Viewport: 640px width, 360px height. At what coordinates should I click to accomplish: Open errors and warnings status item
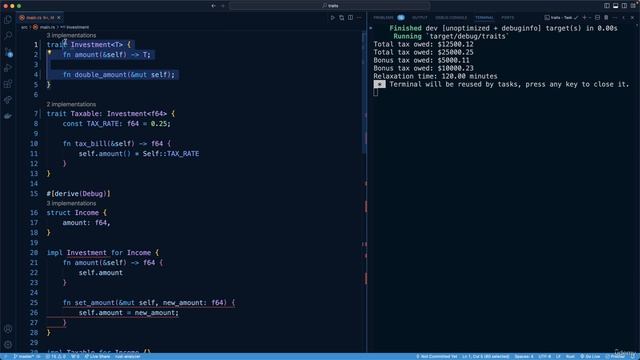click(56, 356)
